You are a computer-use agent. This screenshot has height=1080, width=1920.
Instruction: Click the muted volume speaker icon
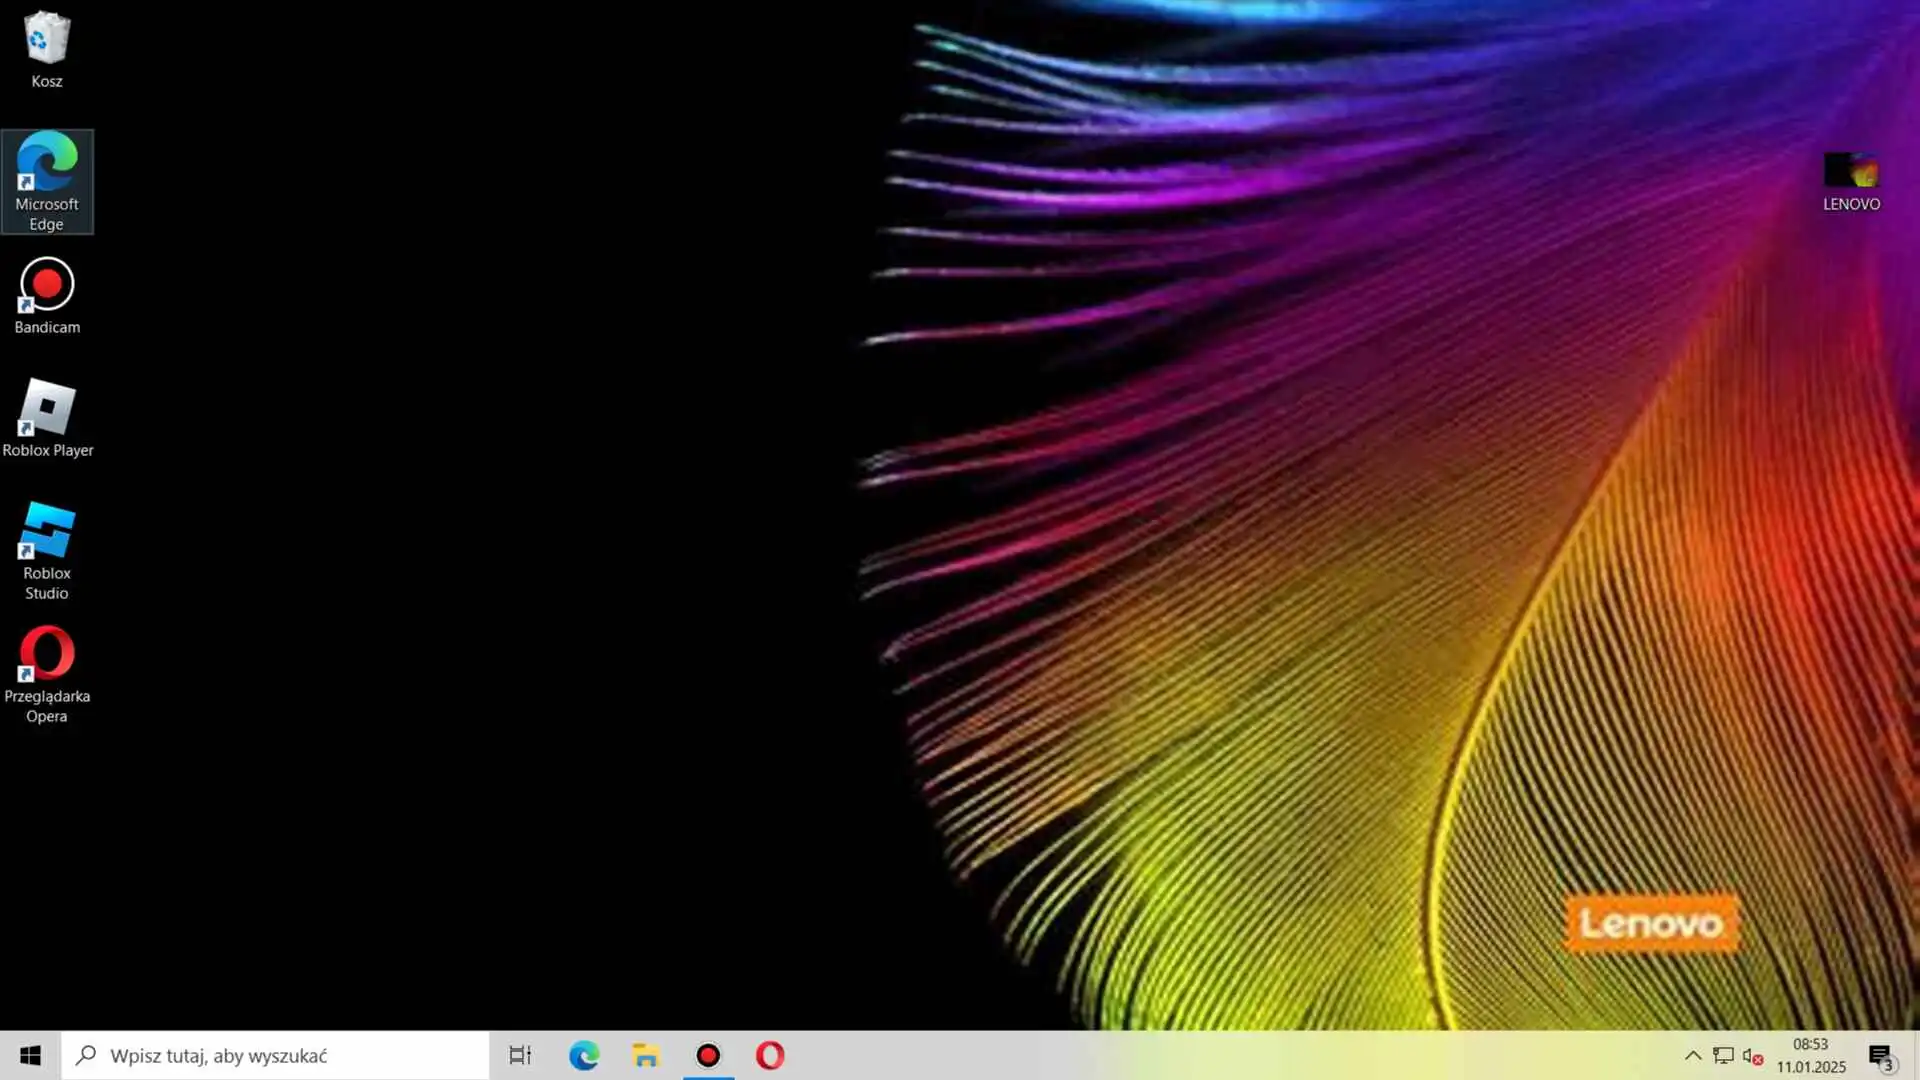point(1751,1055)
